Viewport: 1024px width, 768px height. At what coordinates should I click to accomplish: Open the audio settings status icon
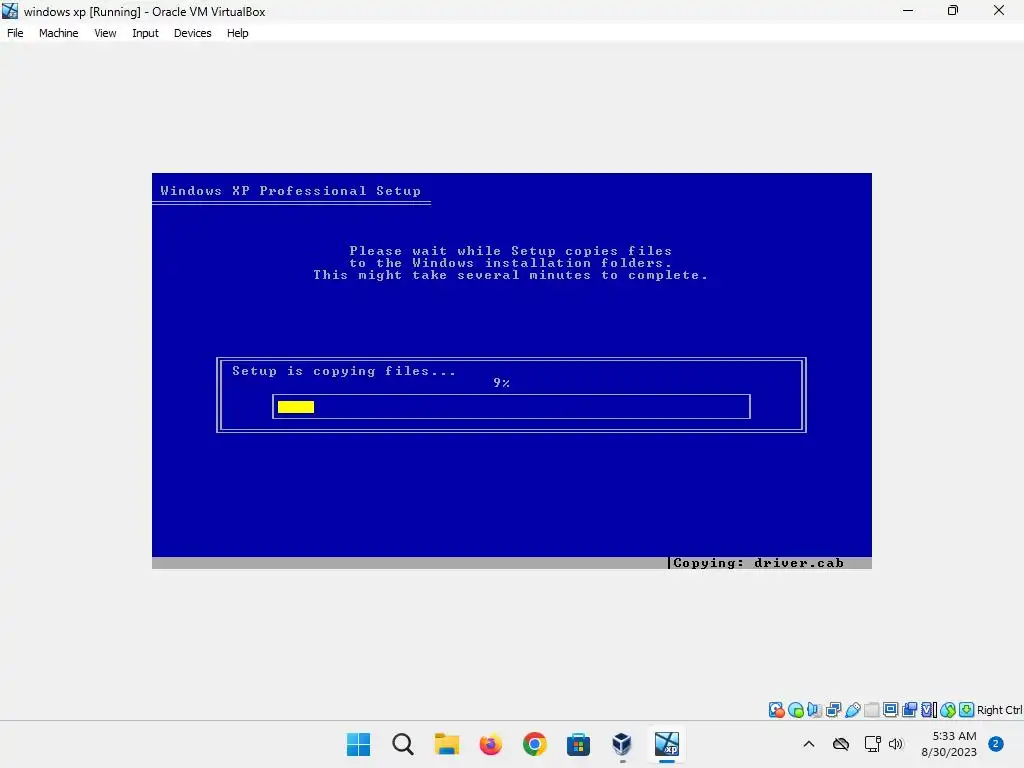(814, 710)
